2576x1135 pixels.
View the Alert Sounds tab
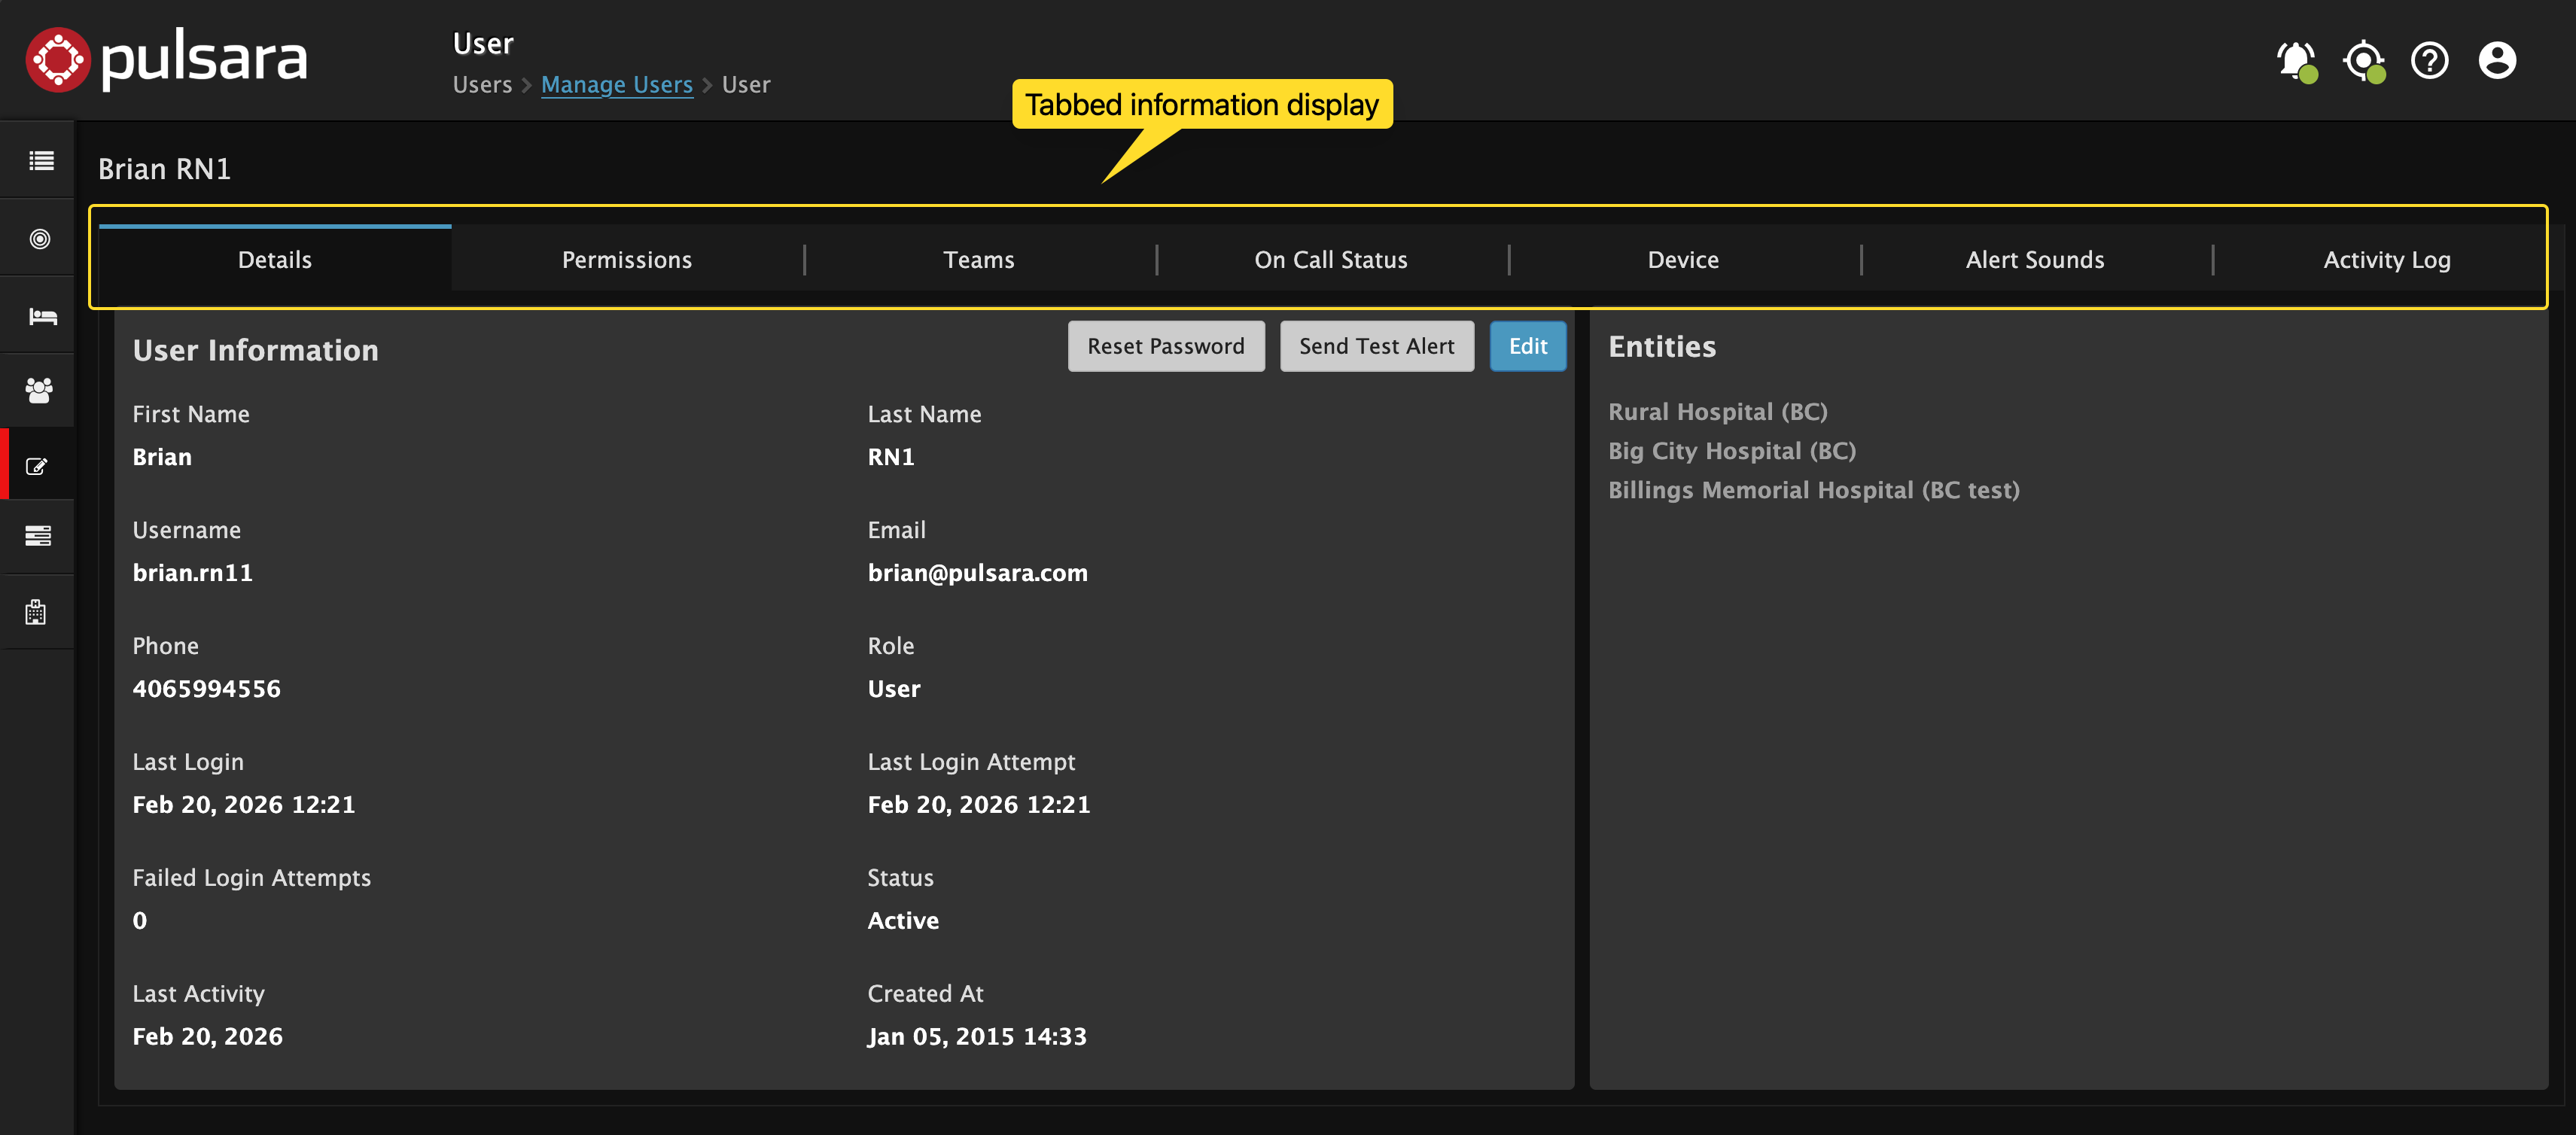(x=2035, y=259)
